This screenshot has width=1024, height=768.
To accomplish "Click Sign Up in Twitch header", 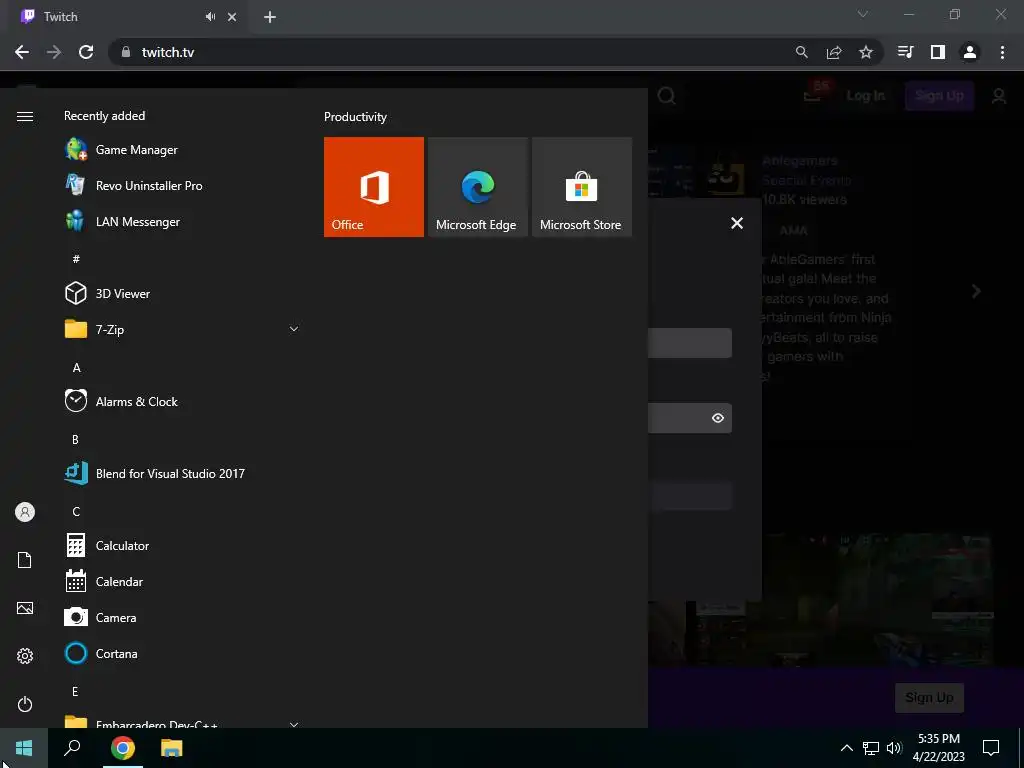I will [x=939, y=96].
